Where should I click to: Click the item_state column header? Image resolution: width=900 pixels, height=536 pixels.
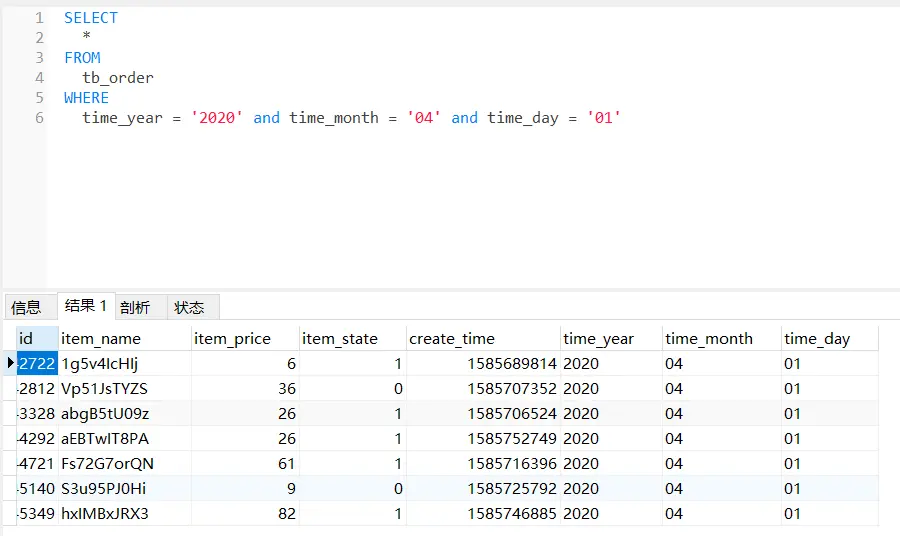(340, 338)
